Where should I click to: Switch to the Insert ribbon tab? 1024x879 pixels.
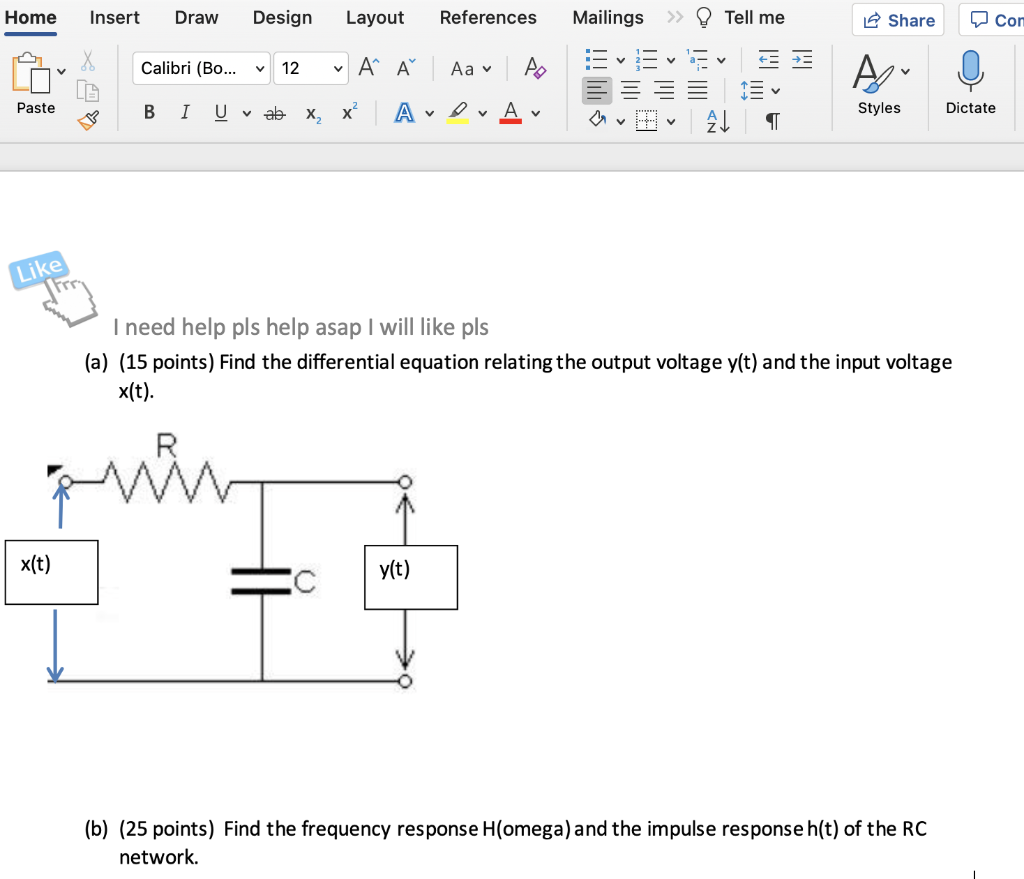coord(114,17)
